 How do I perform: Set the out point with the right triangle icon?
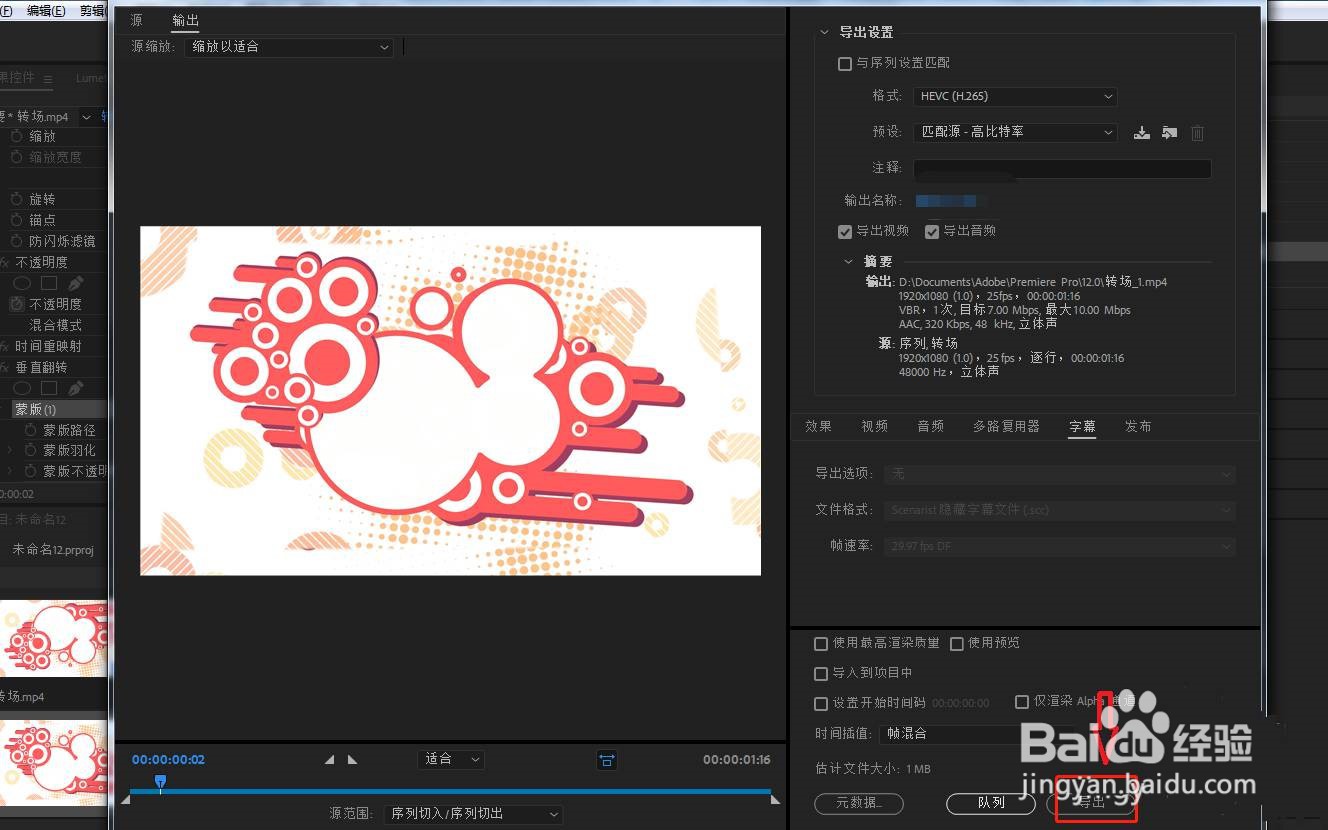pos(352,760)
